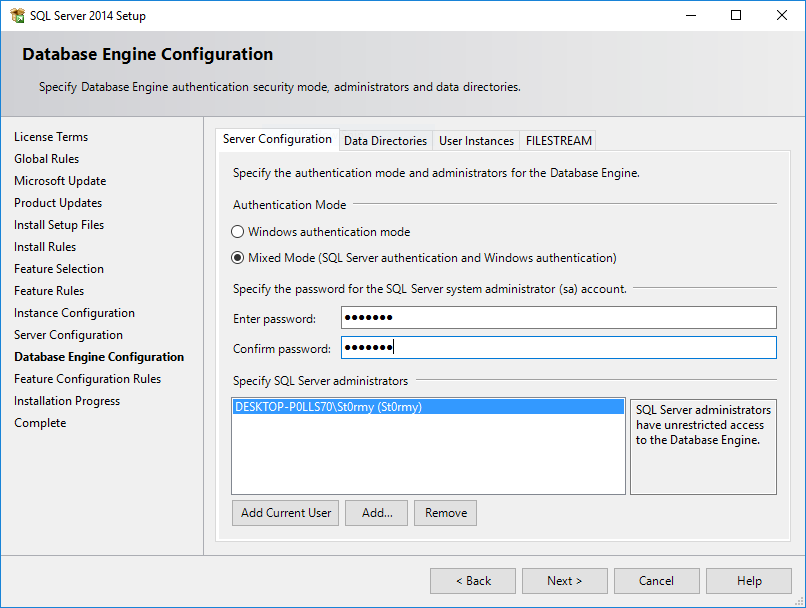Open the User Instances tab
The width and height of the screenshot is (806, 608).
click(x=476, y=141)
